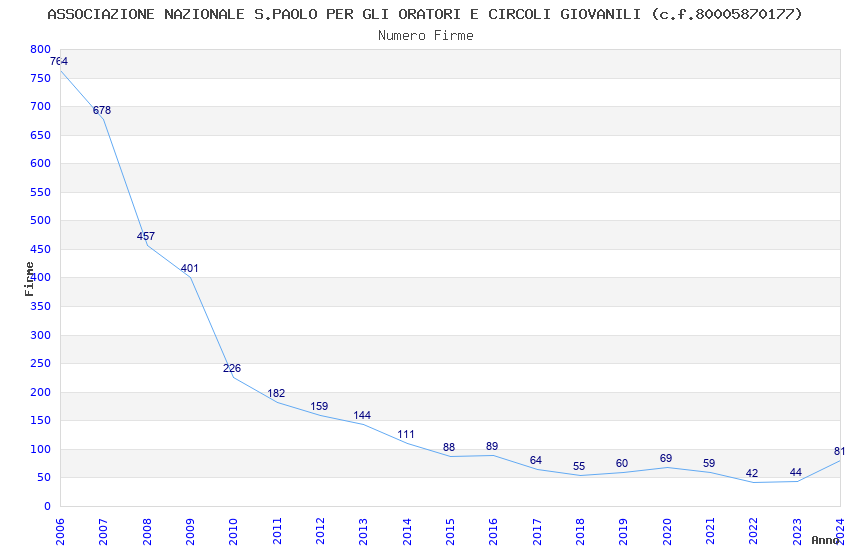Viewport: 850px width, 550px height.
Task: Click the data label 764
Action: [59, 61]
